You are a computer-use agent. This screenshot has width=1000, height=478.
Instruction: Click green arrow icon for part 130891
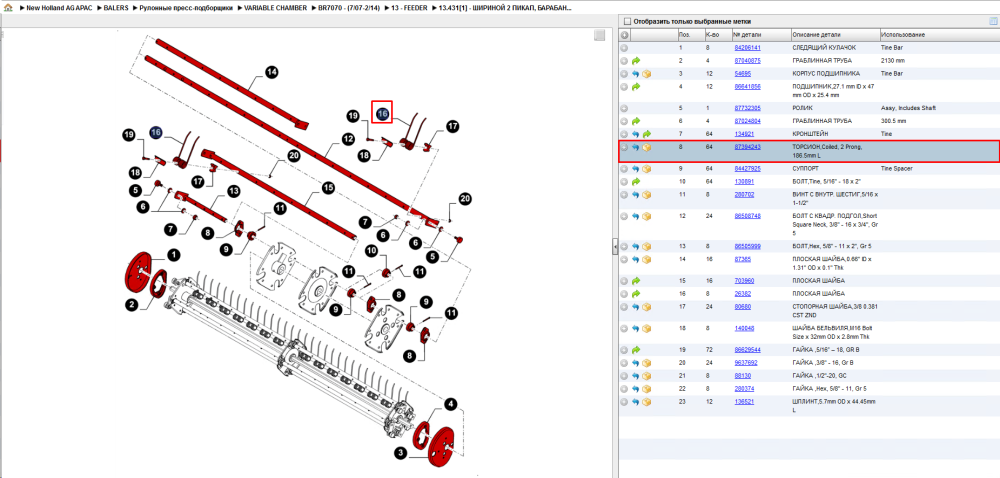pyautogui.click(x=636, y=182)
